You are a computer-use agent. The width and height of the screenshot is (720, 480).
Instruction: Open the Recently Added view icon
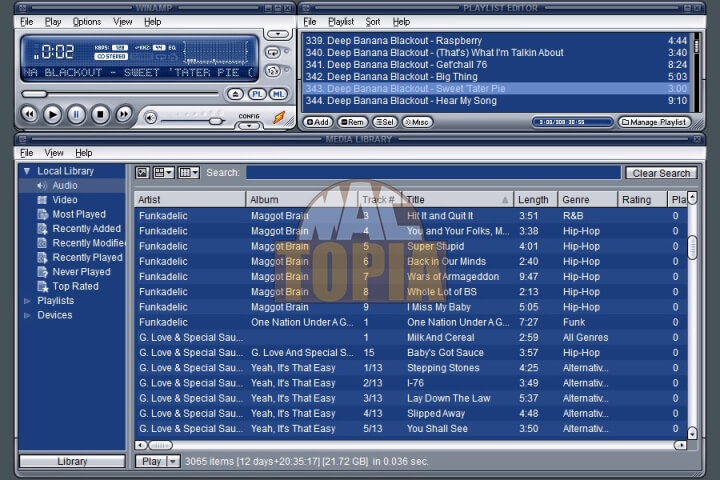point(42,229)
